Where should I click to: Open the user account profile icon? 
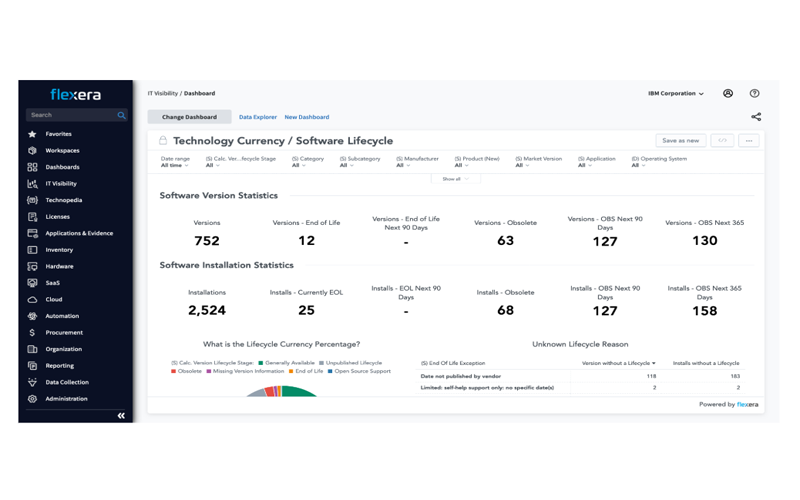tap(728, 93)
